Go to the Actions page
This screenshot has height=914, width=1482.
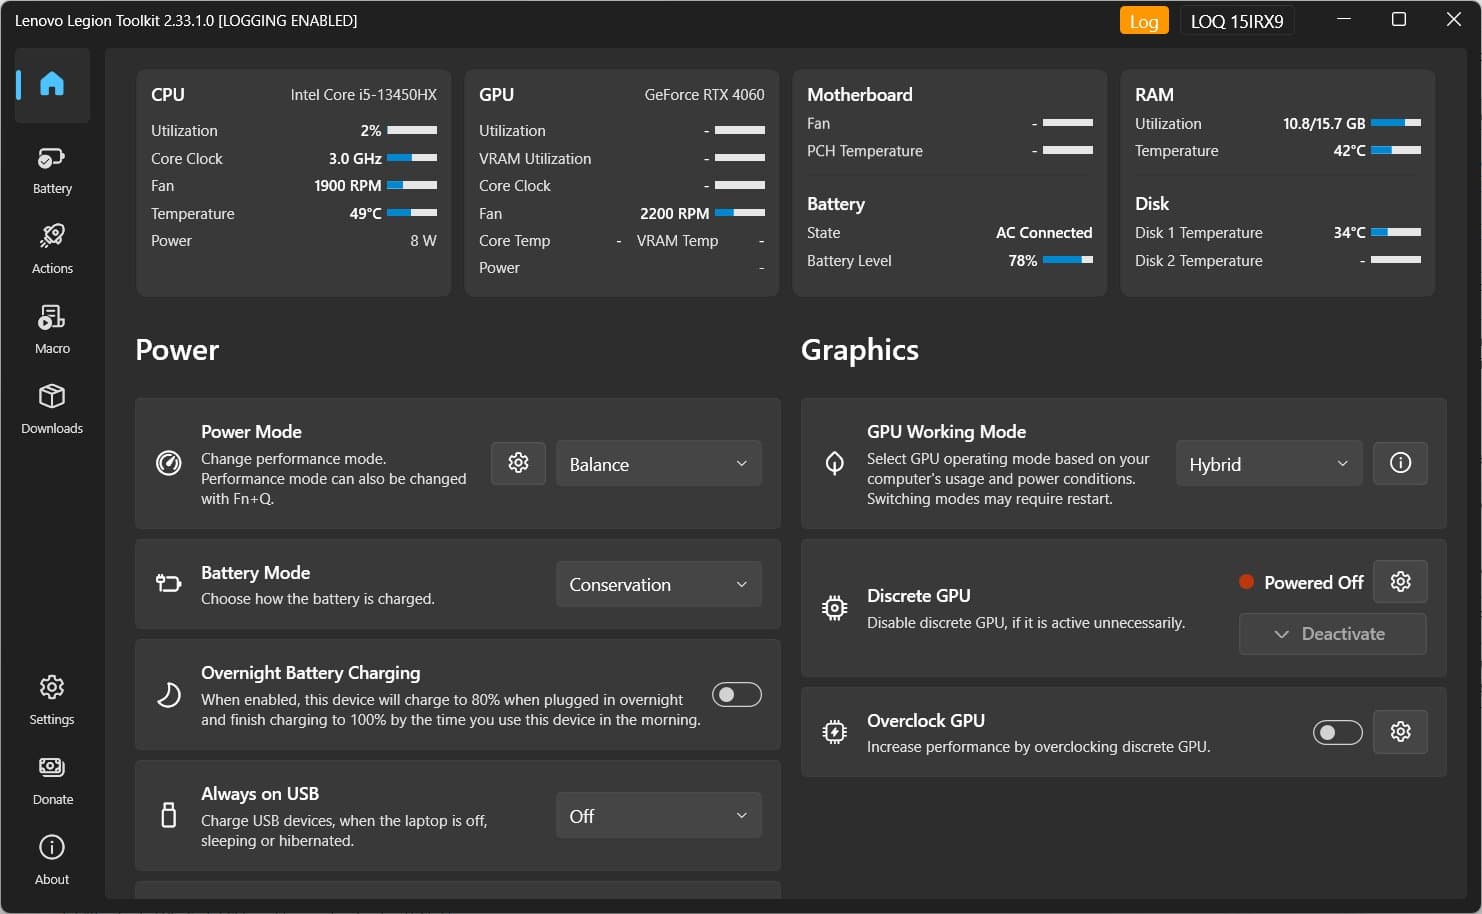[x=52, y=249]
